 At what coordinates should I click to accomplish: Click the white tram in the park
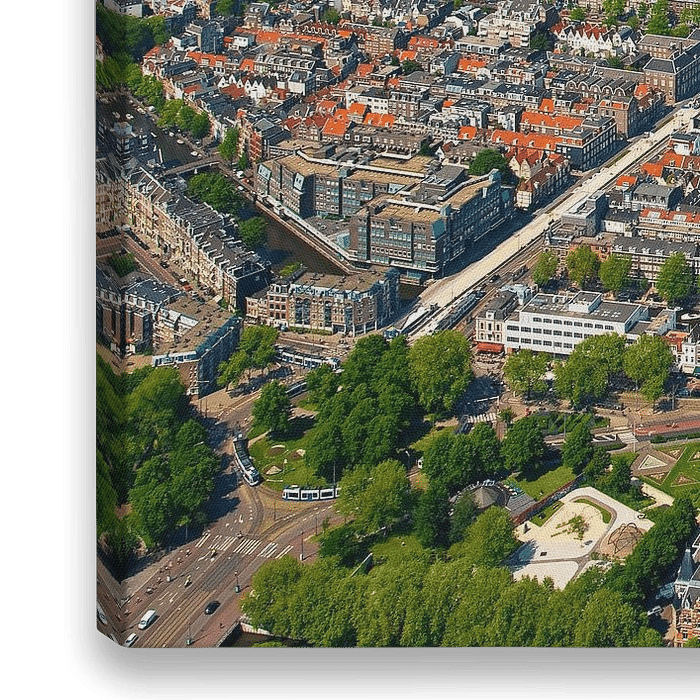pos(310,492)
